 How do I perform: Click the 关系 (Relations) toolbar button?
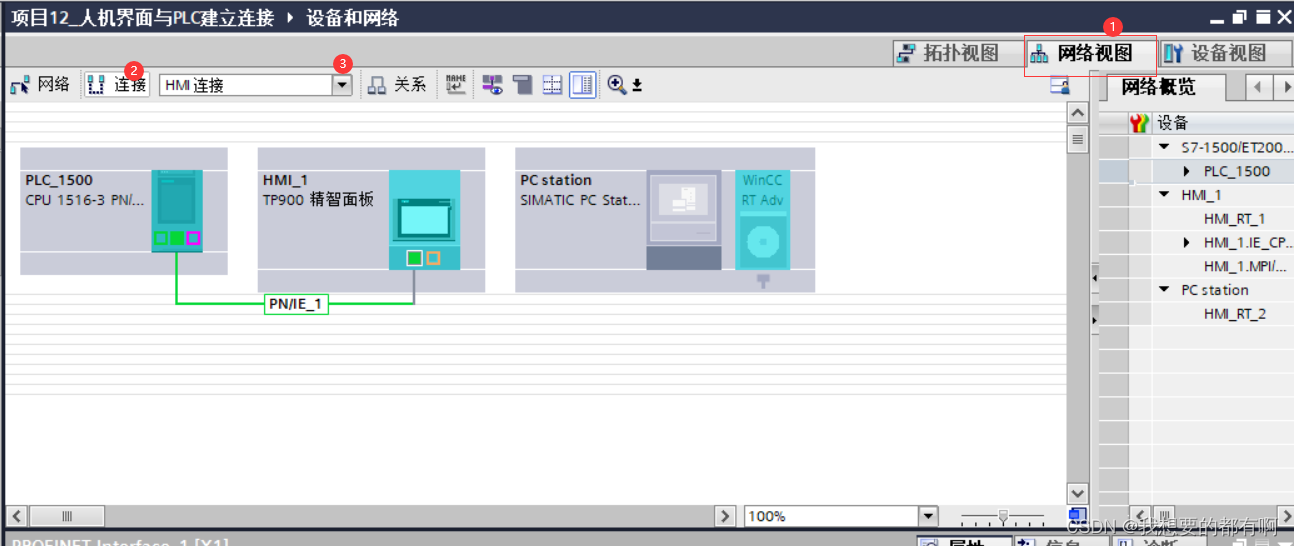(x=397, y=85)
